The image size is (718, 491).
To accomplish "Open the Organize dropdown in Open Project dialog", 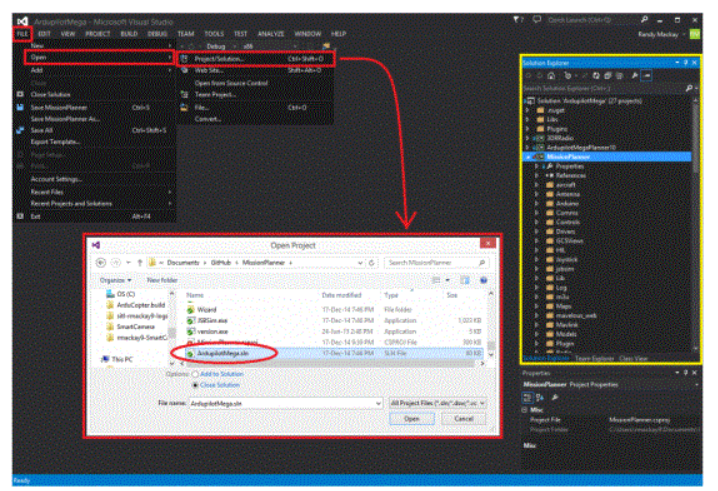I will coord(115,280).
